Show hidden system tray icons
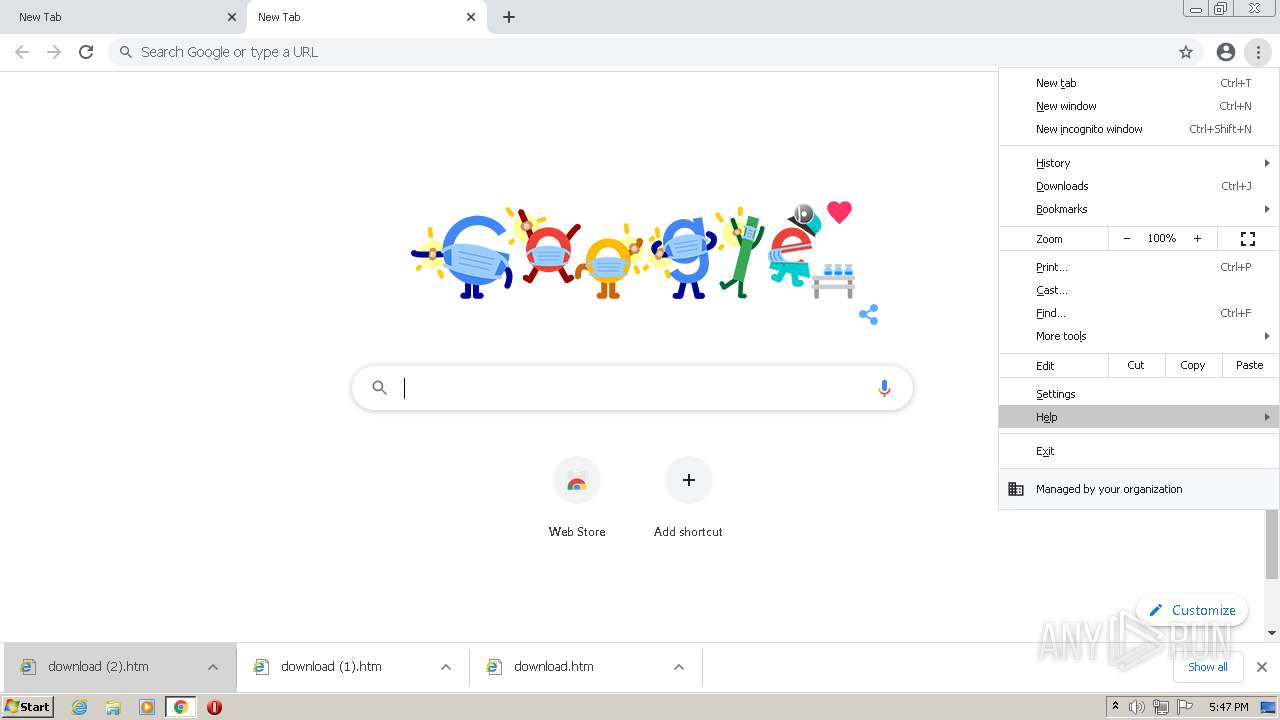Image resolution: width=1280 pixels, height=720 pixels. 1115,707
